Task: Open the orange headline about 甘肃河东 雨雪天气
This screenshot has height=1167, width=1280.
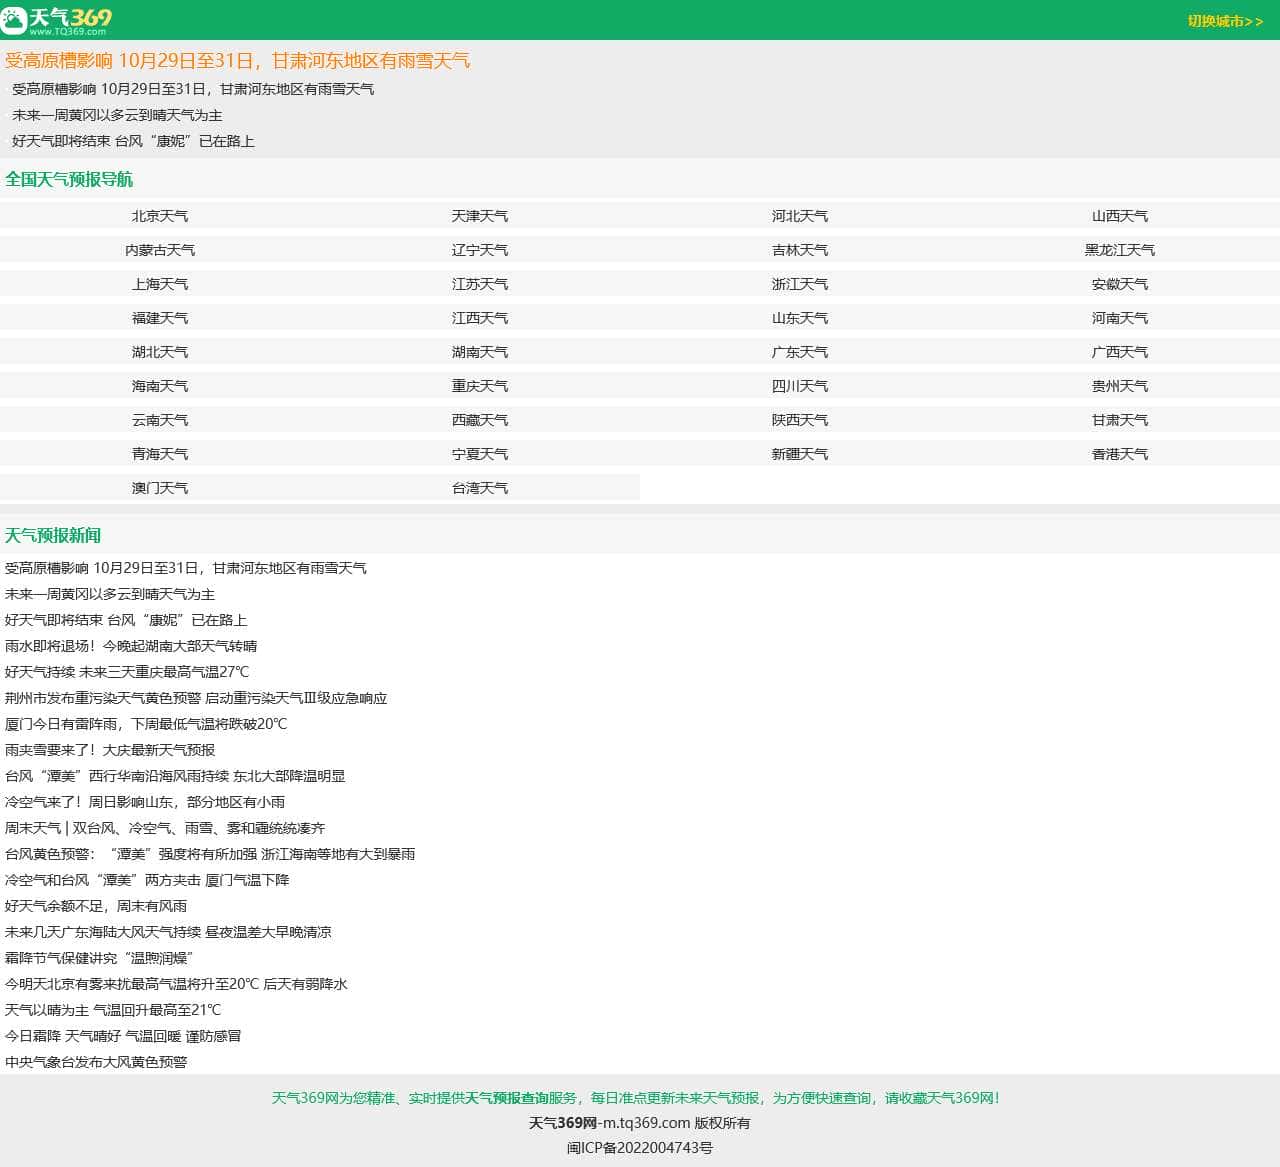Action: coord(237,61)
